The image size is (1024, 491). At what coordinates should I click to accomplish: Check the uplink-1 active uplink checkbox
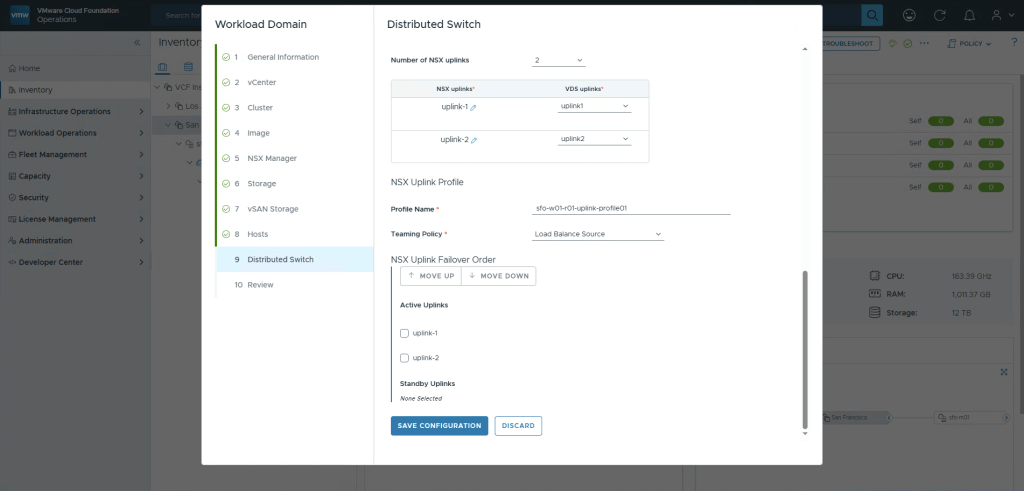point(404,333)
